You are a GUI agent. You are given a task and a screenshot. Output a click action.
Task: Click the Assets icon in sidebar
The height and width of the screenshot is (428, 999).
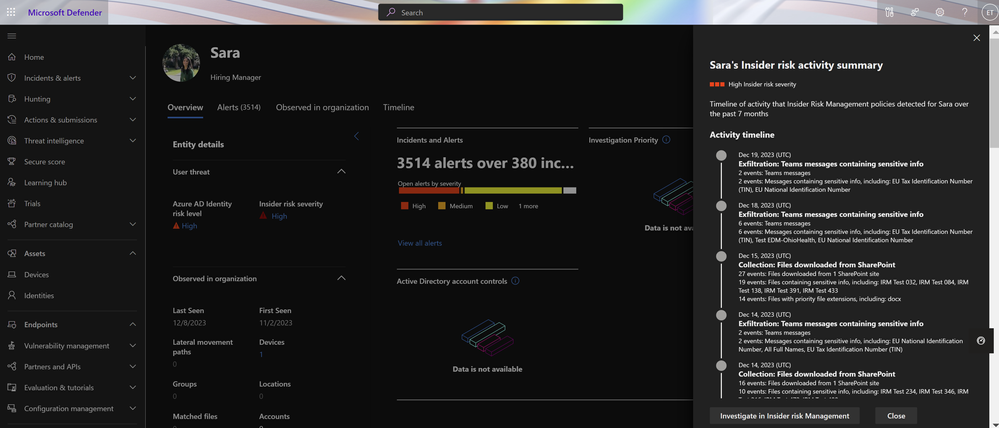click(11, 253)
